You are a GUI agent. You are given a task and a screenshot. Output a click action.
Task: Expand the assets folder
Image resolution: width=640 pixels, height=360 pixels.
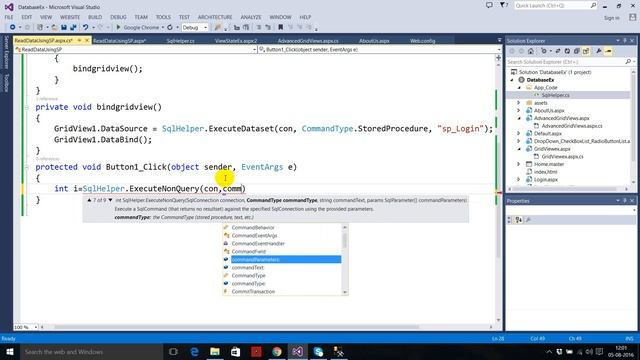coord(519,103)
